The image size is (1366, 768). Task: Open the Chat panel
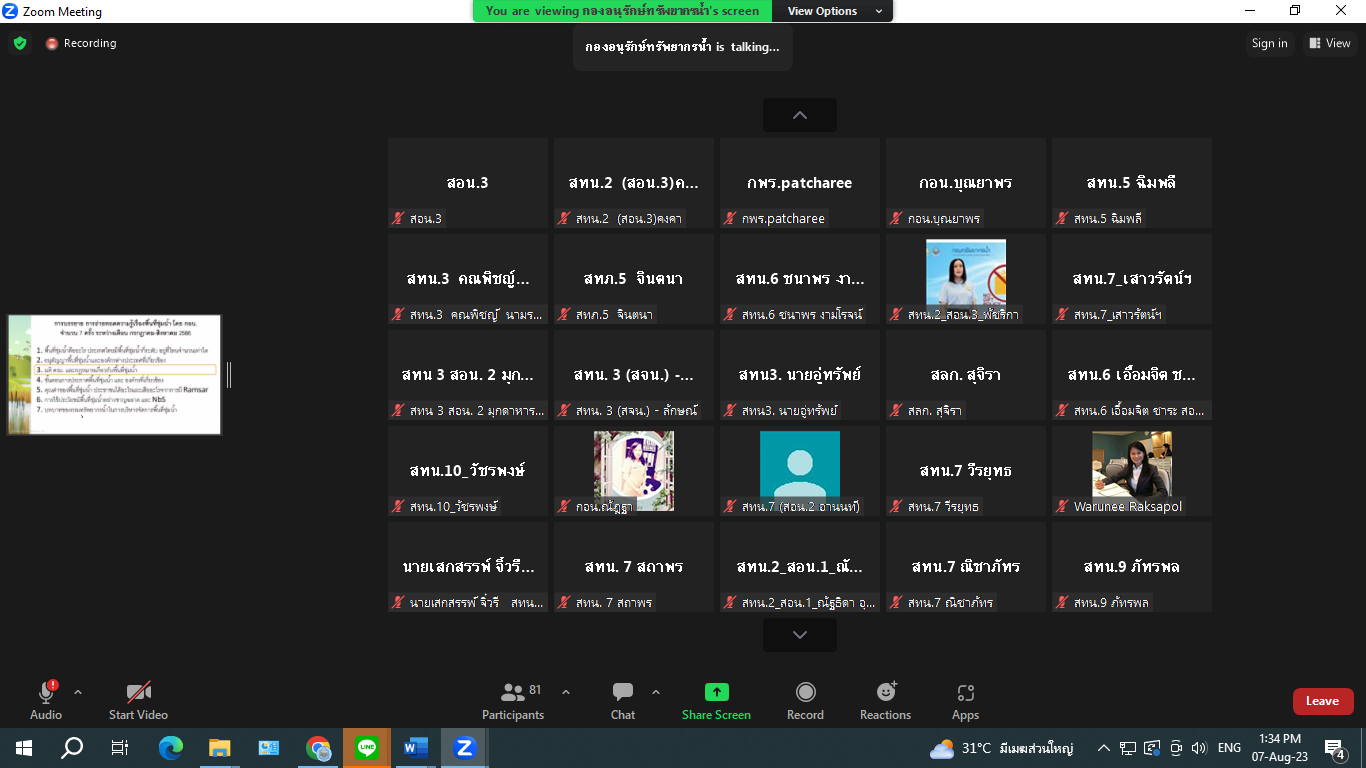[x=623, y=701]
